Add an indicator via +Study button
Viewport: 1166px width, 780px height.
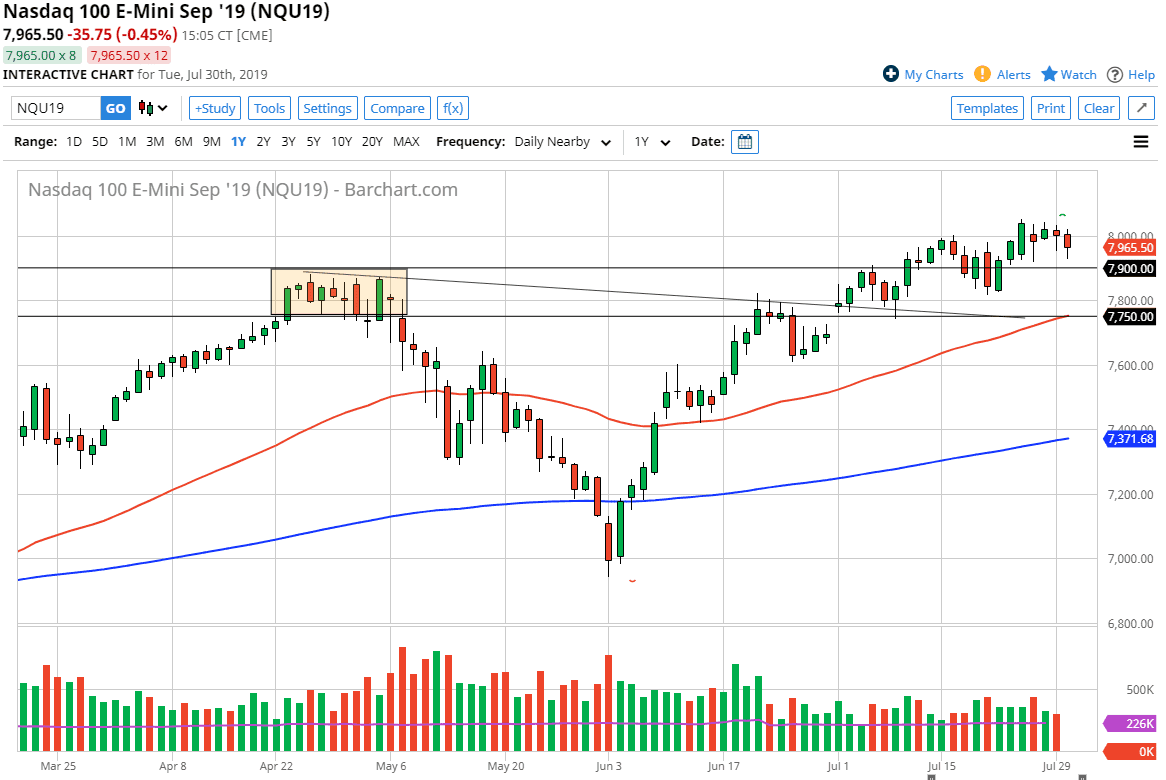215,108
